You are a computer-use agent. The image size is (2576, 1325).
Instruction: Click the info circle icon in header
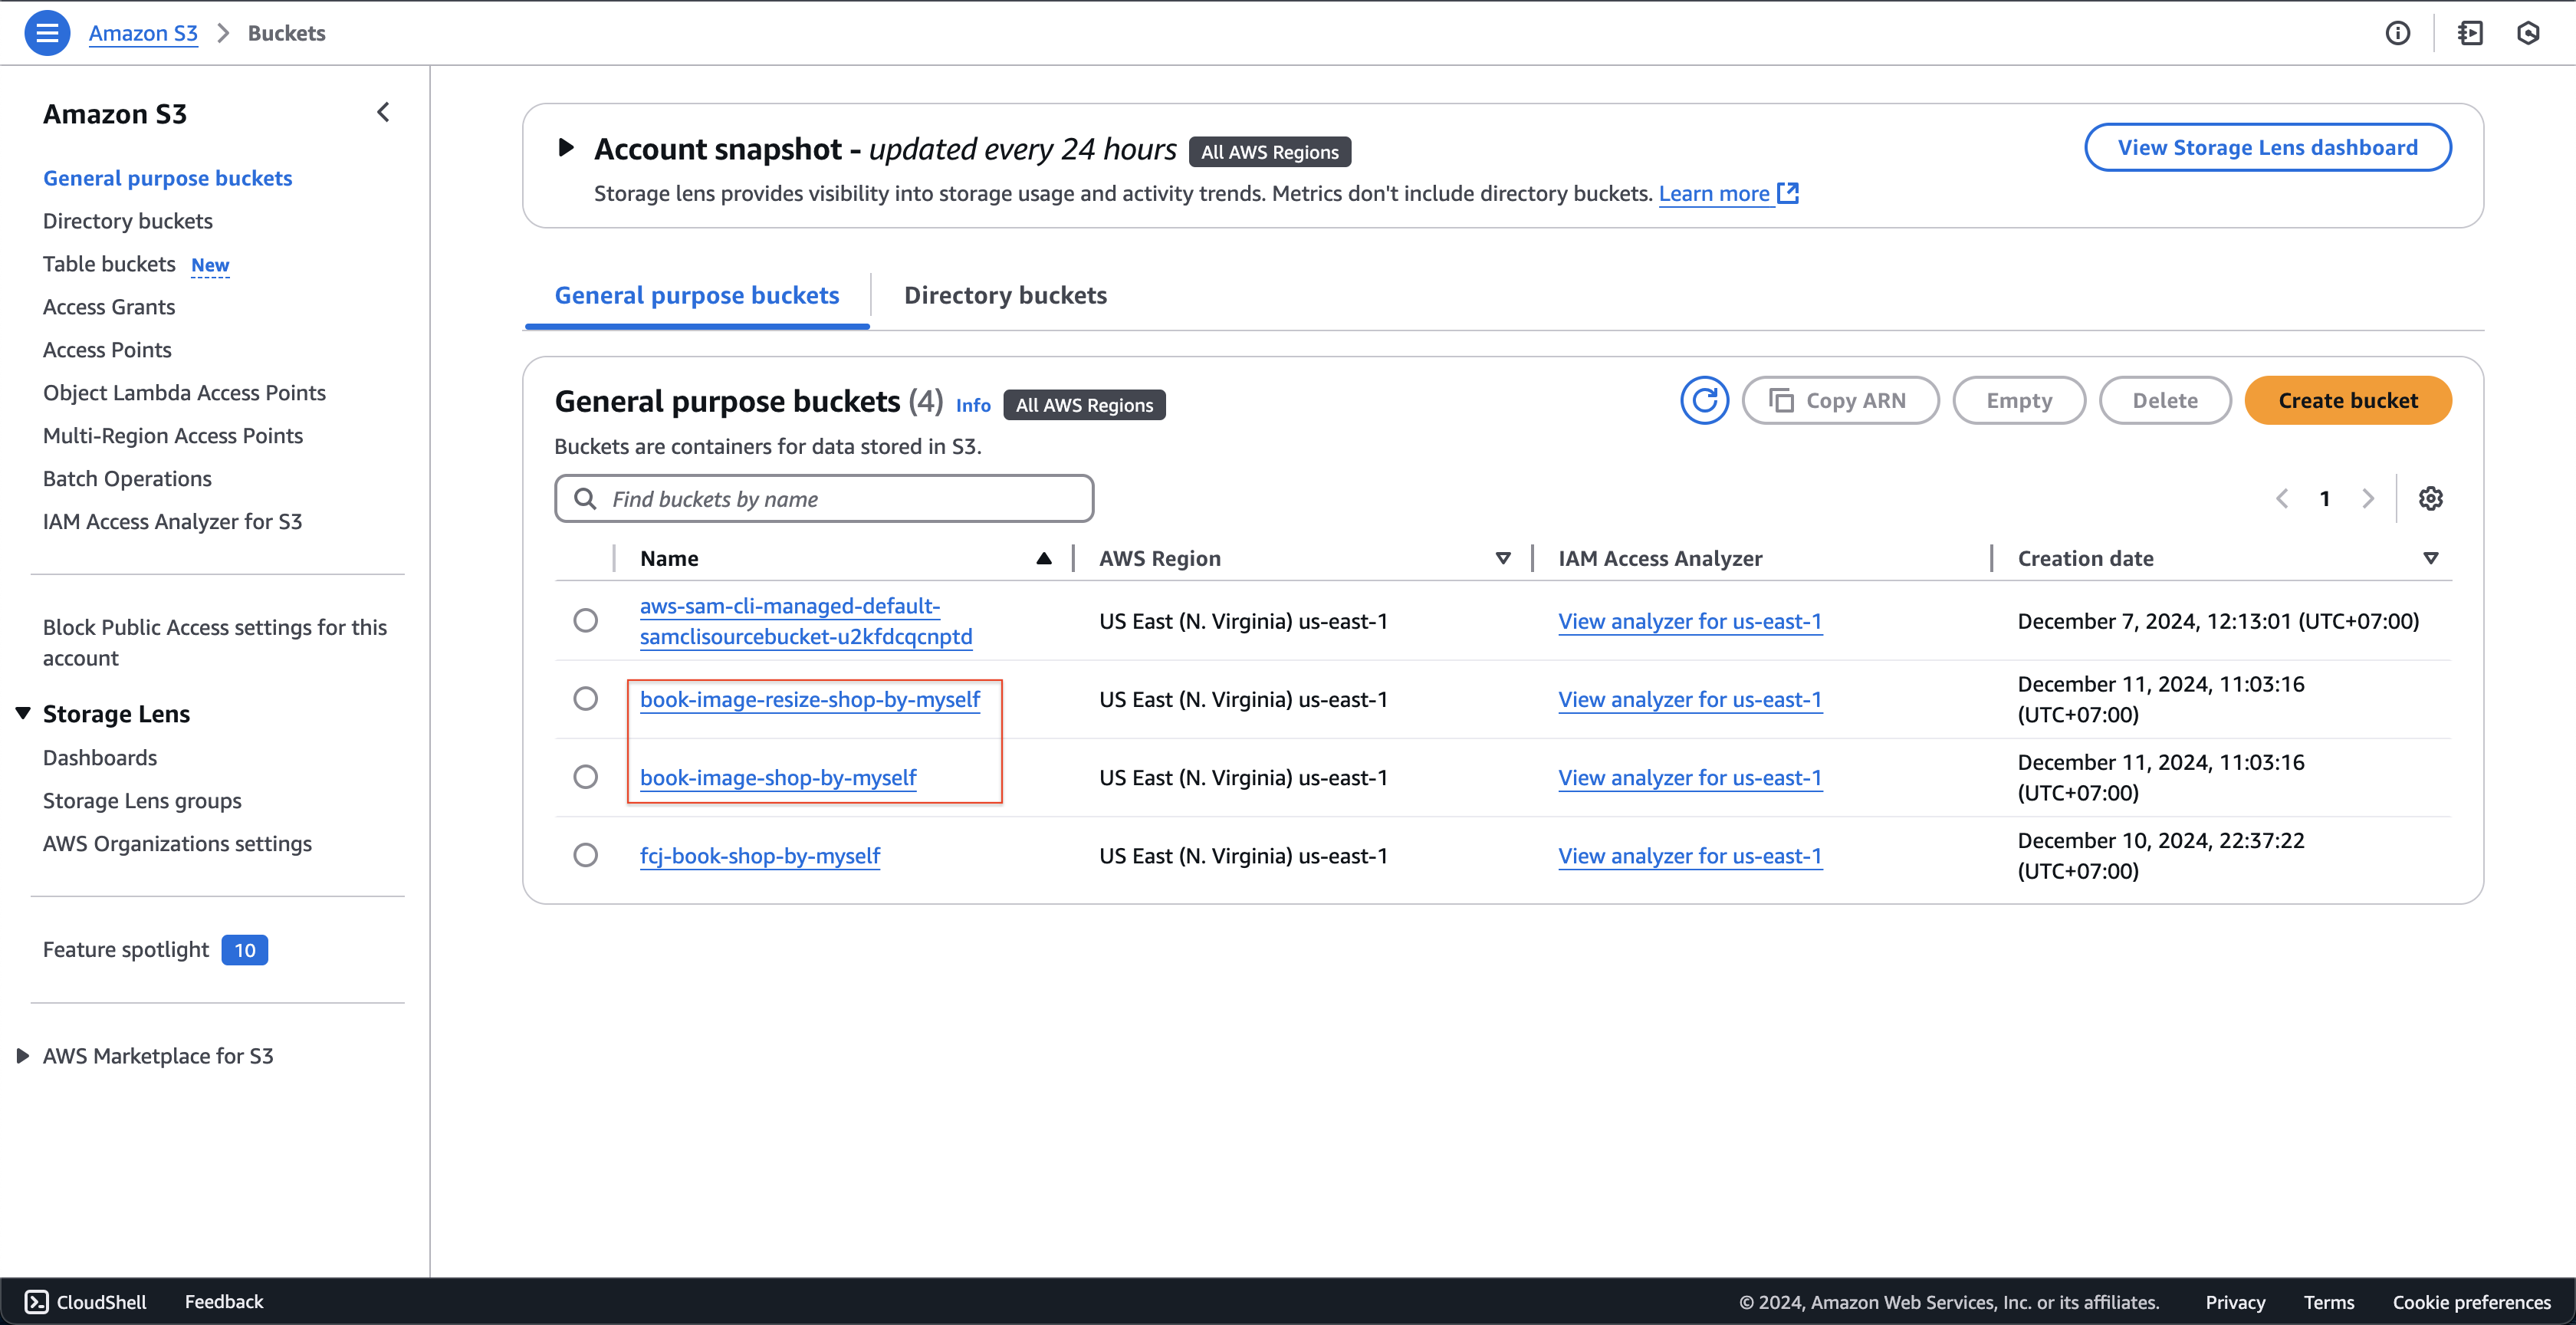2397,33
